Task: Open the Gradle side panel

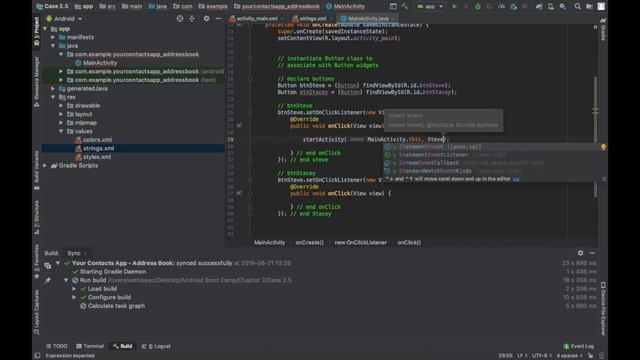Action: 603,29
